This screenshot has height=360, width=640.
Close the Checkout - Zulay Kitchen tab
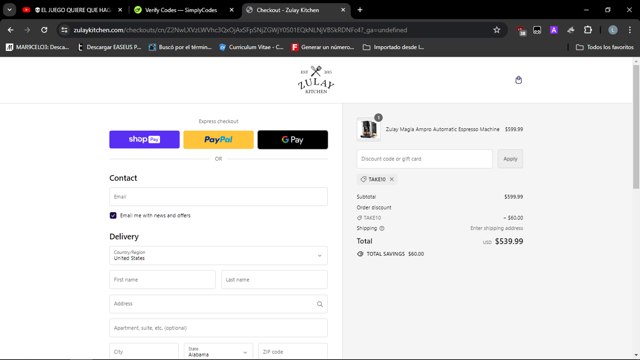coord(343,10)
